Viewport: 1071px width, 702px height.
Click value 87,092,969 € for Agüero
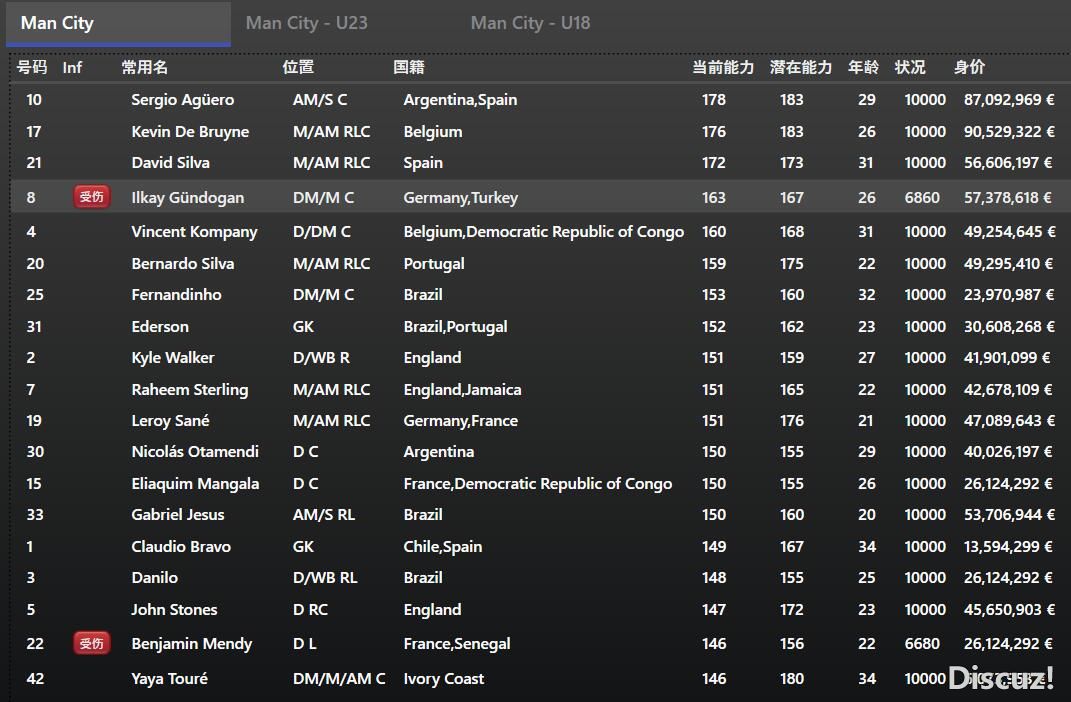(1009, 100)
